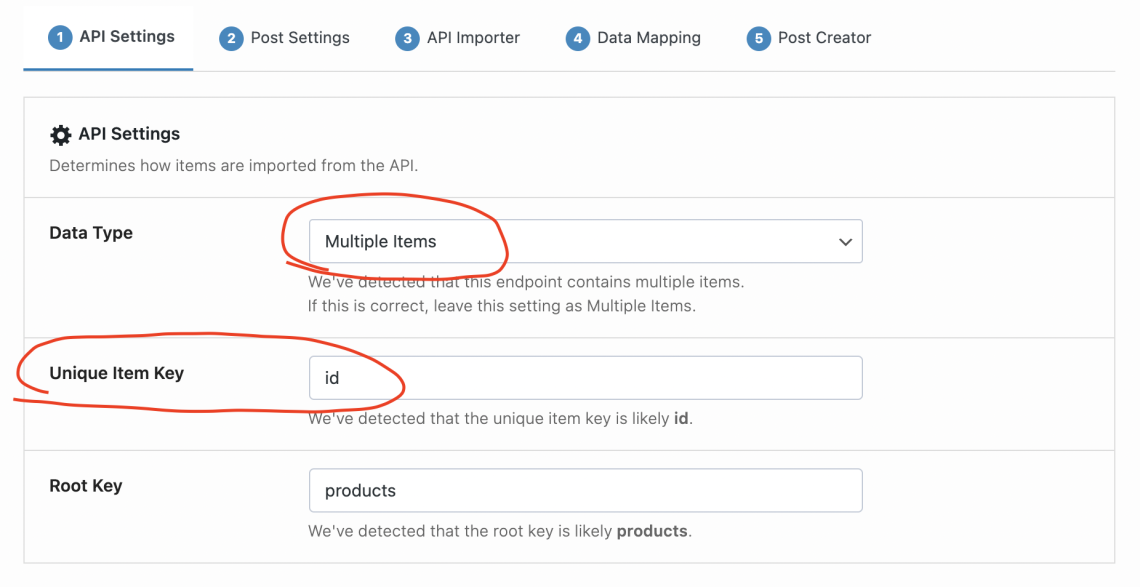Focus the Unique Item Key input containing id
The width and height of the screenshot is (1140, 587).
[x=585, y=377]
